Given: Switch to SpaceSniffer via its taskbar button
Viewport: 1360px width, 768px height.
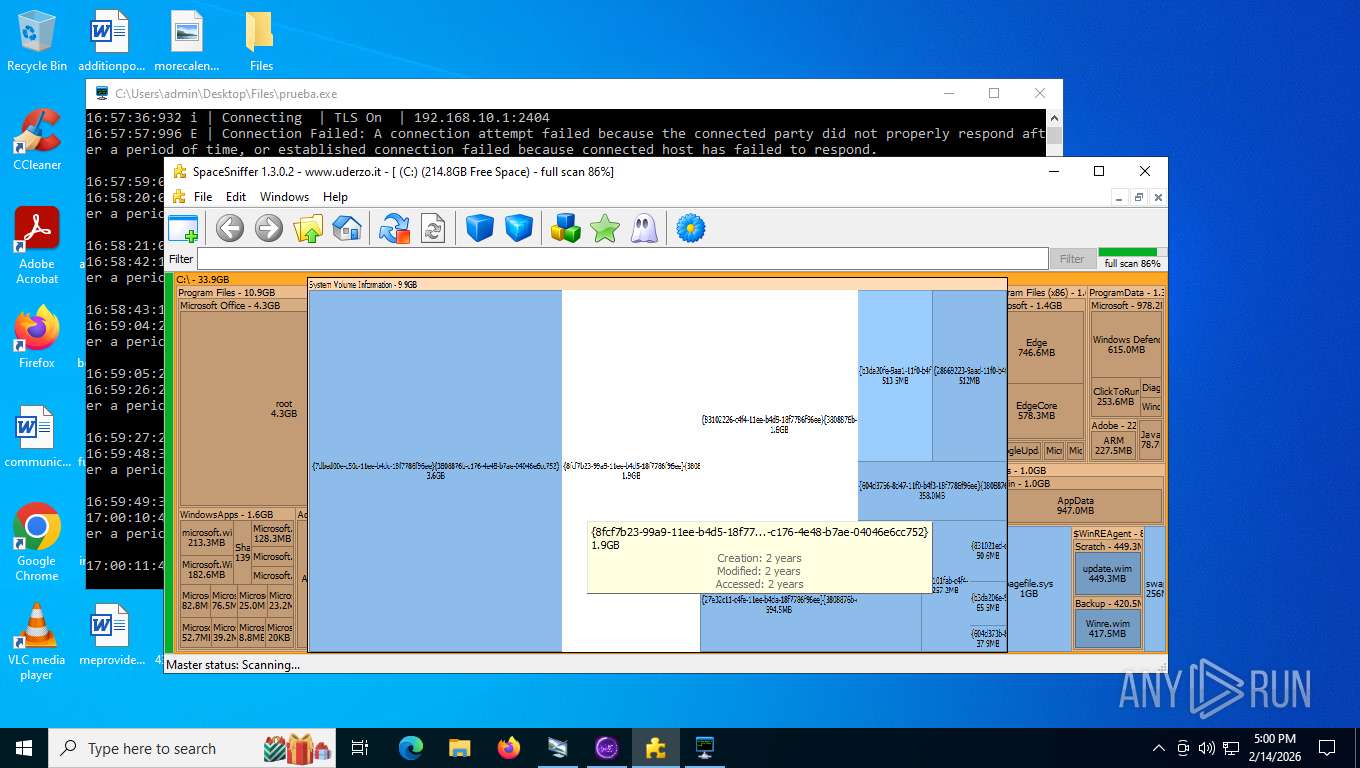Looking at the screenshot, I should point(656,748).
